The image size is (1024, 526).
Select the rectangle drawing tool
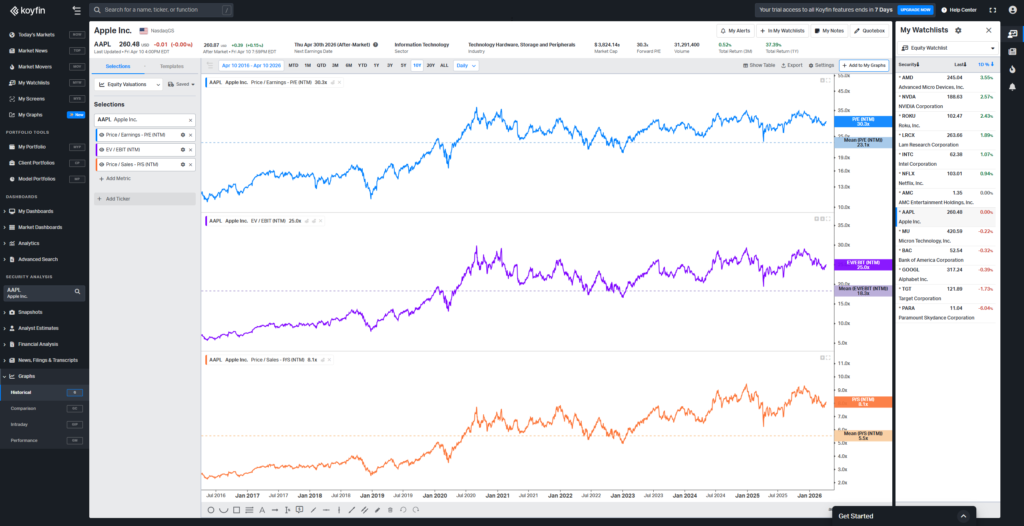click(236, 510)
